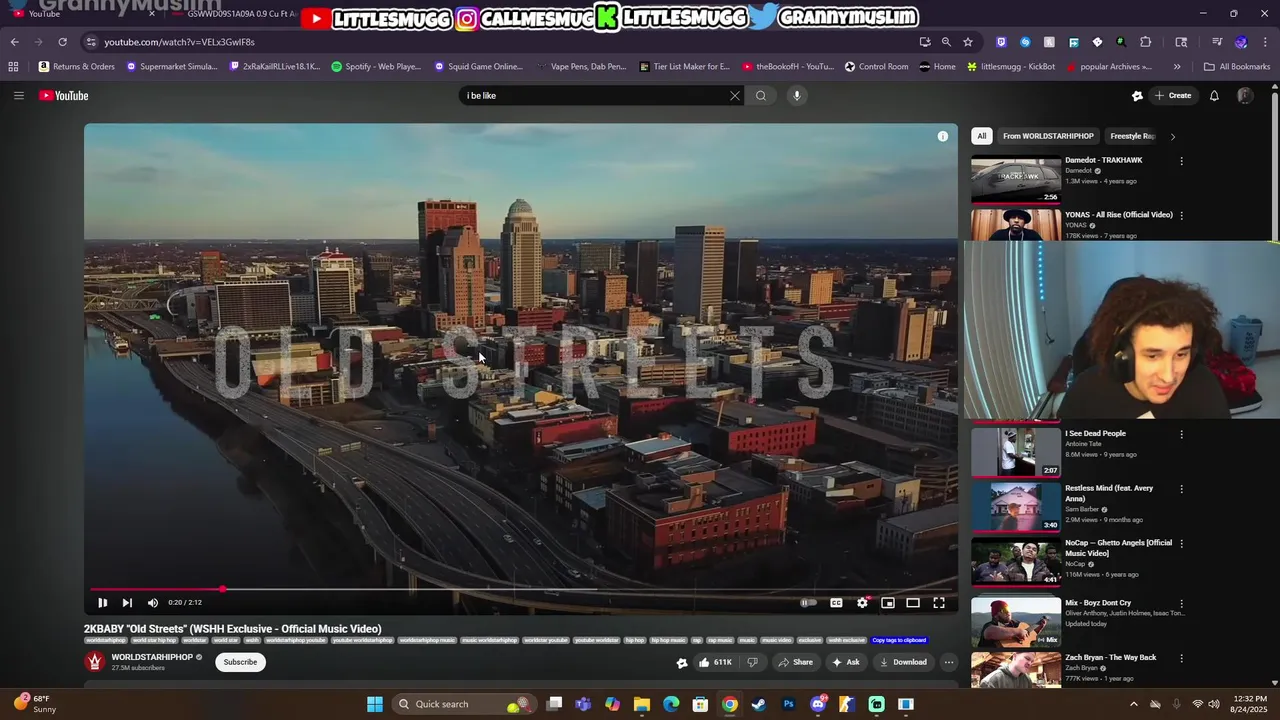Open Chrome media controls icon
This screenshot has width=1280, height=720.
coord(1217,42)
